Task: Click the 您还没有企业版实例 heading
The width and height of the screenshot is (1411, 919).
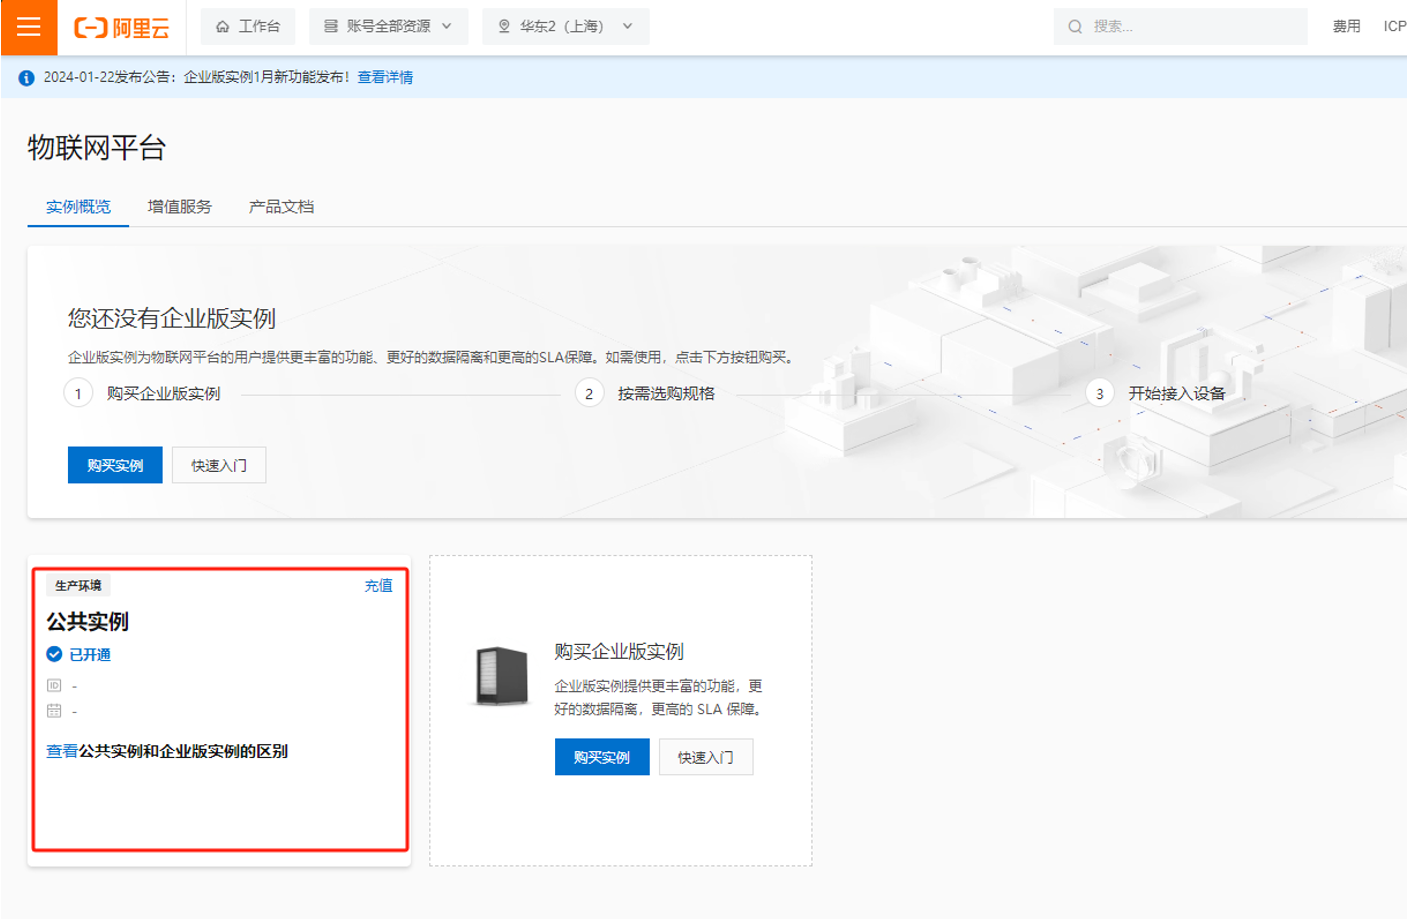Action: (171, 319)
